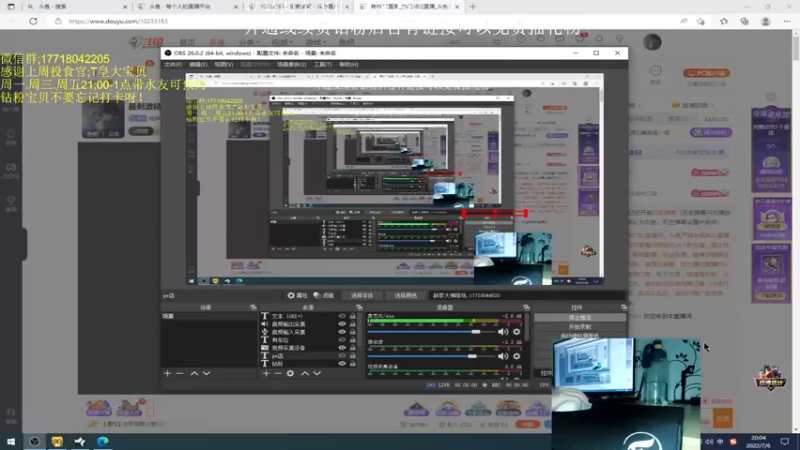Open browser collections icon
The image size is (800, 450).
pyautogui.click(x=744, y=21)
